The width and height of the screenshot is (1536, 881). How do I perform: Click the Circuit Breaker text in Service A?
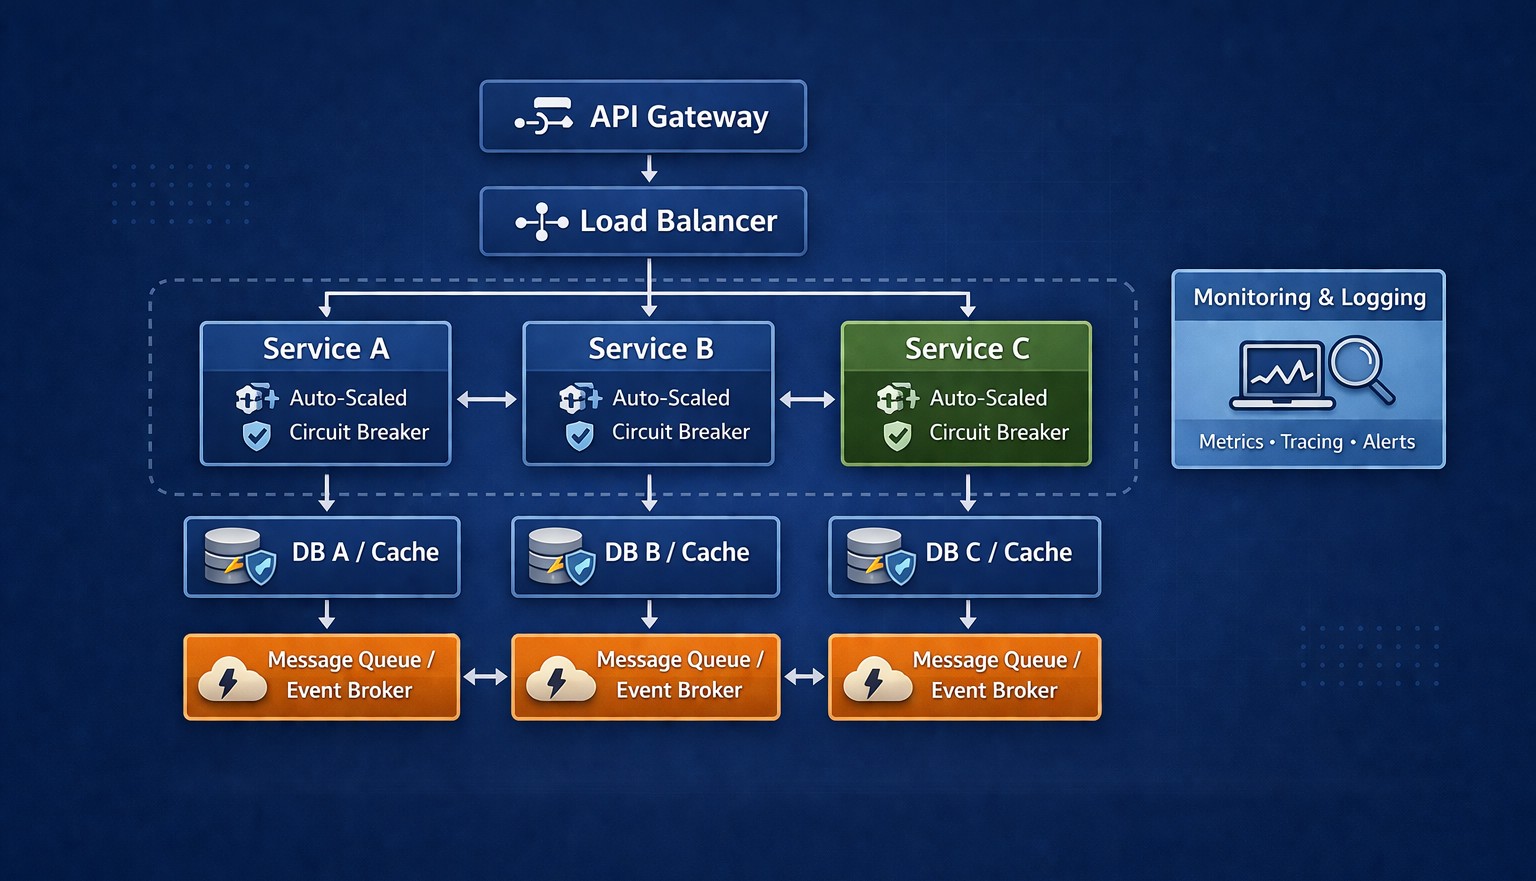click(x=359, y=432)
